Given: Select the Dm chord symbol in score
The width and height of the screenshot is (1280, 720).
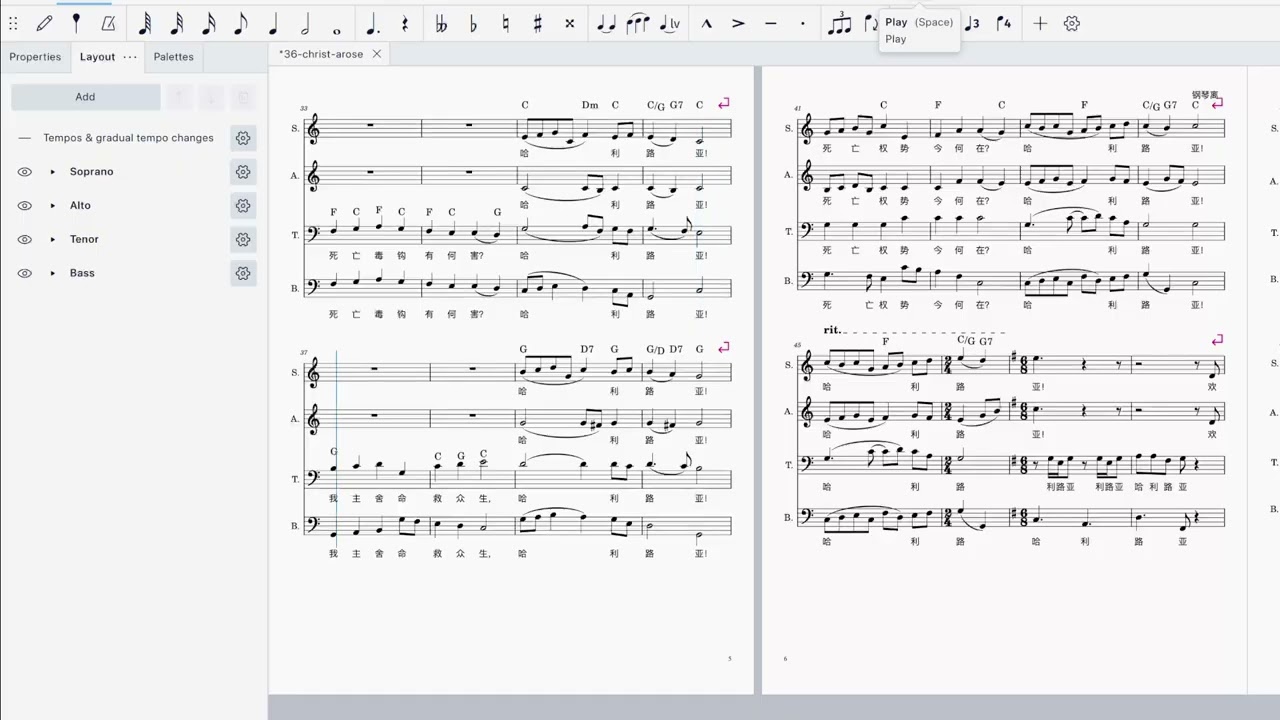Looking at the screenshot, I should (590, 105).
